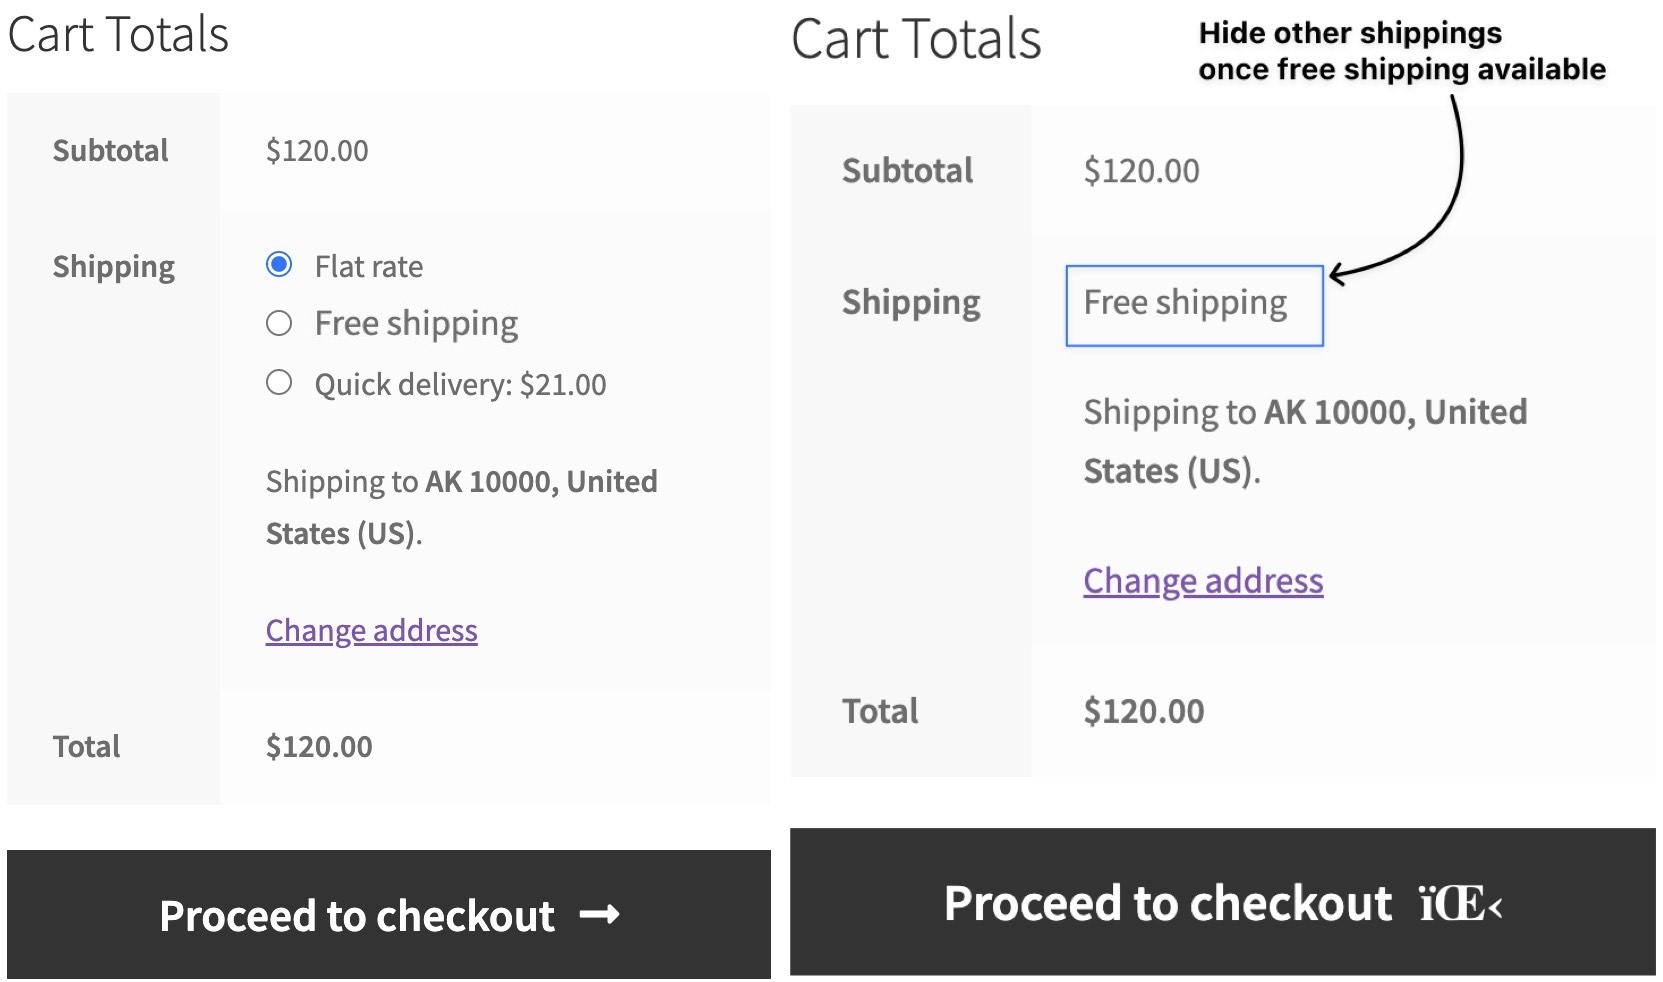This screenshot has height=982, width=1663.
Task: Click the shipping address text under the radio options
Action: pos(461,507)
